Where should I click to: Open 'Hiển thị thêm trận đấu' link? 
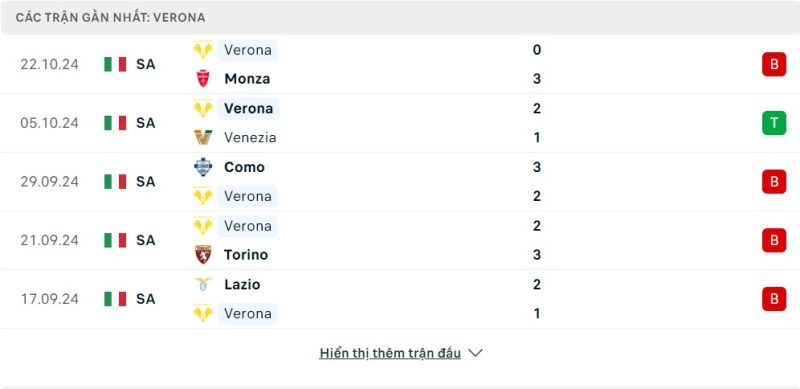(390, 353)
